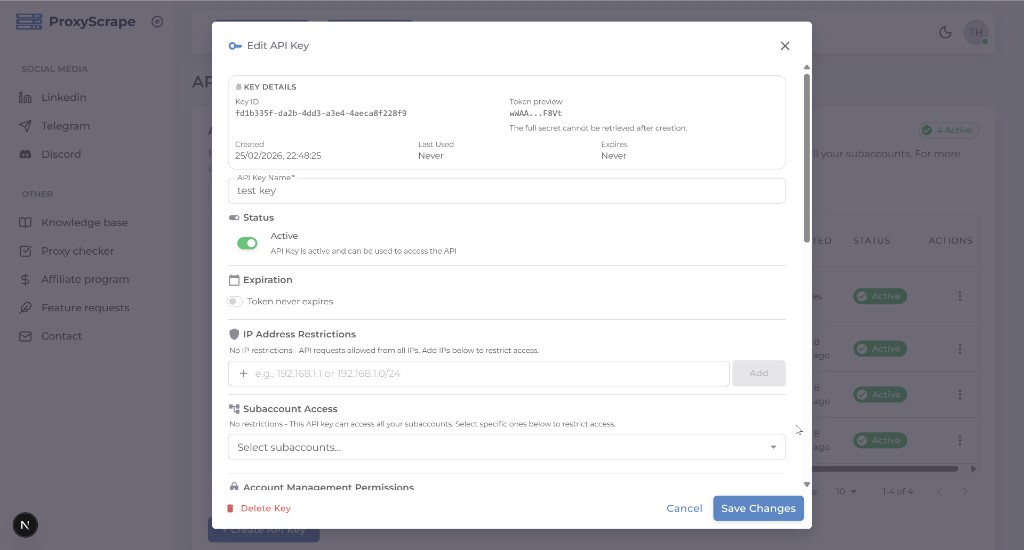
Task: Click the Discord icon in sidebar
Action: pyautogui.click(x=25, y=155)
